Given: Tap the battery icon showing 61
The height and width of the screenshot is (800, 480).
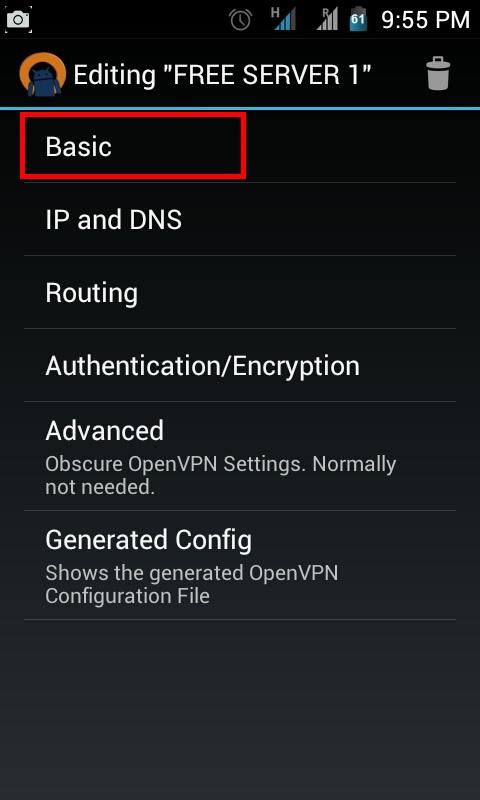Looking at the screenshot, I should [359, 19].
